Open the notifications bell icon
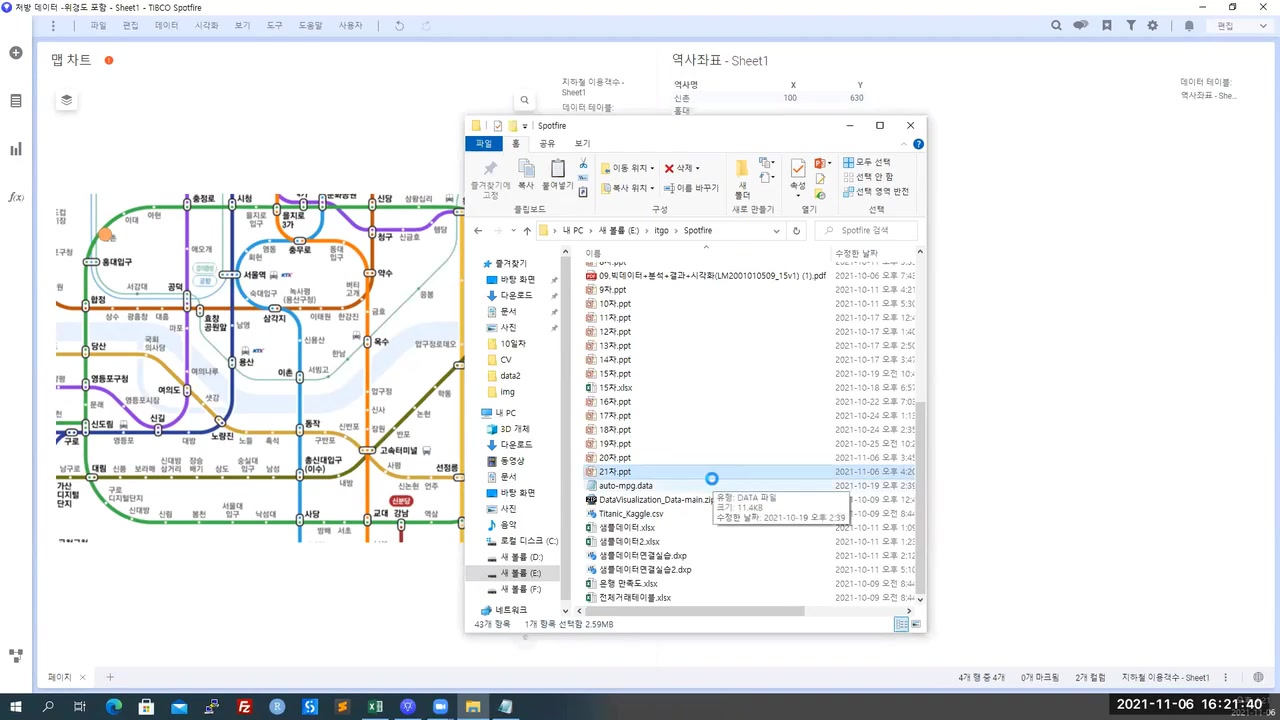Screen dimensions: 1280x720 click(1189, 26)
